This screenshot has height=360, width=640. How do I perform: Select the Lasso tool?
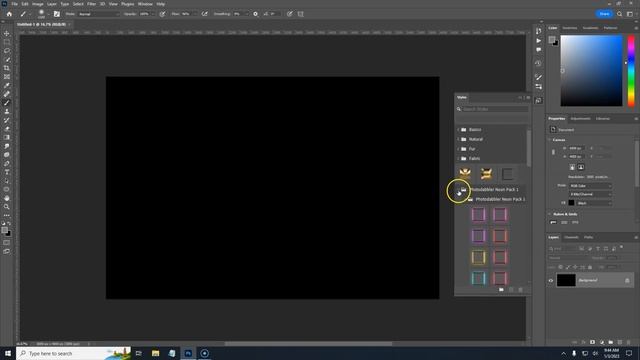[7, 51]
